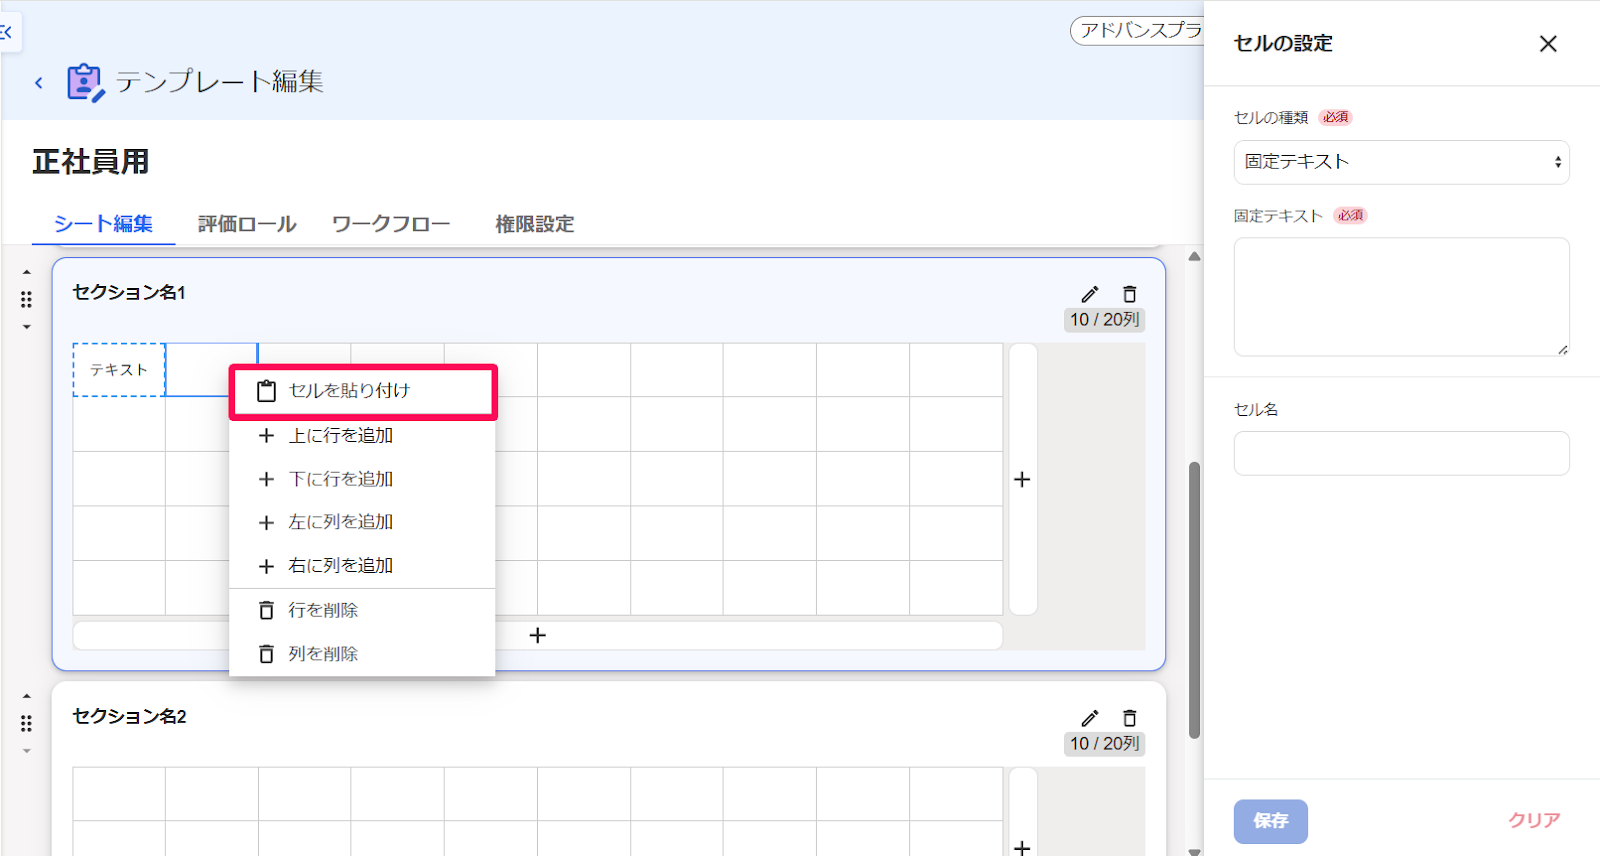The width and height of the screenshot is (1600, 856).
Task: Select 上に行を追加 menu item
Action: (362, 435)
